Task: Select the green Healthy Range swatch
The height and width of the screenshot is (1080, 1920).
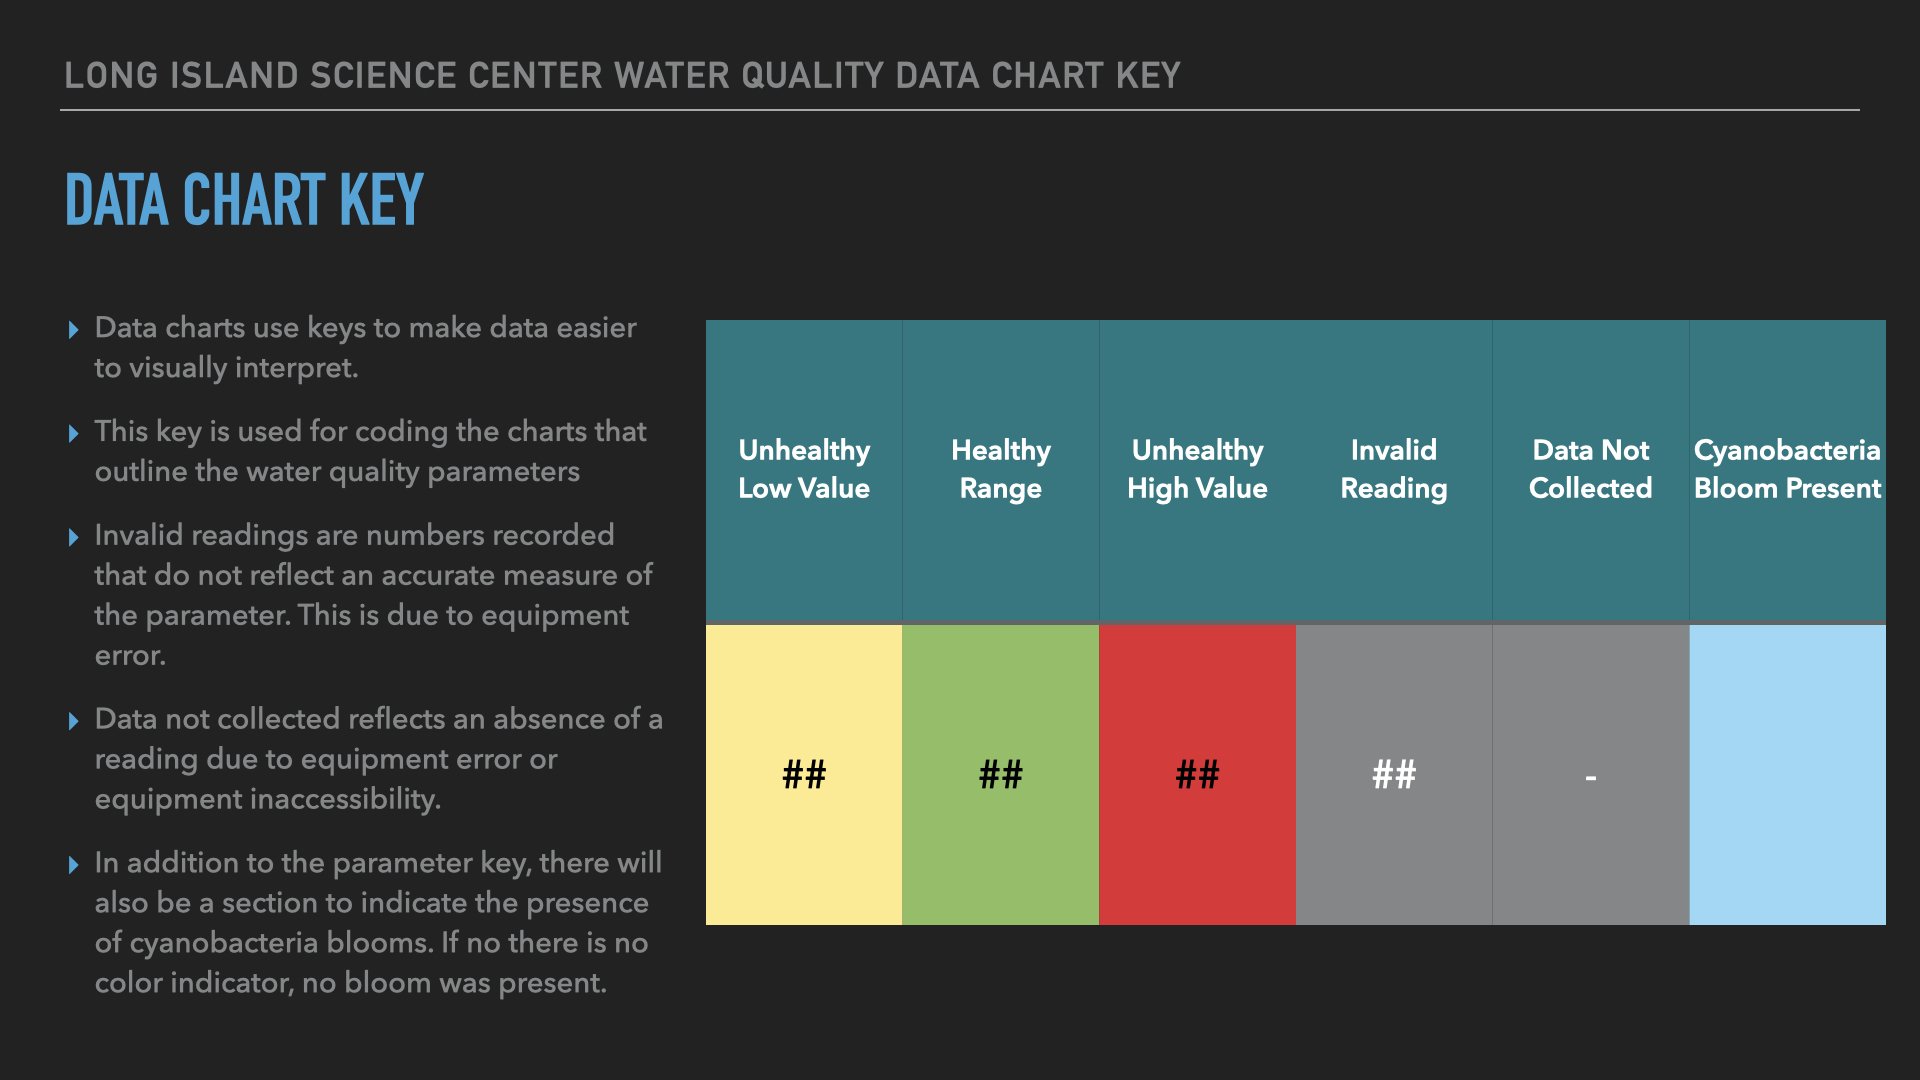Action: click(x=1000, y=774)
